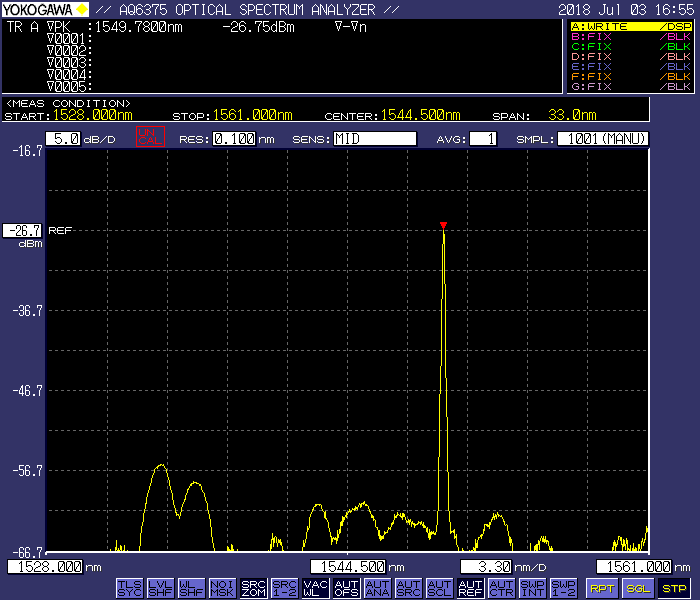The image size is (700, 600).
Task: Toggle the SGL single sweep mode
Action: click(637, 588)
